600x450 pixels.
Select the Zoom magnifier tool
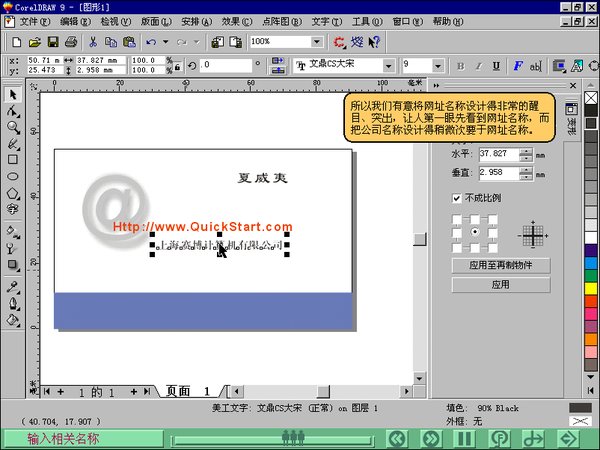(13, 128)
